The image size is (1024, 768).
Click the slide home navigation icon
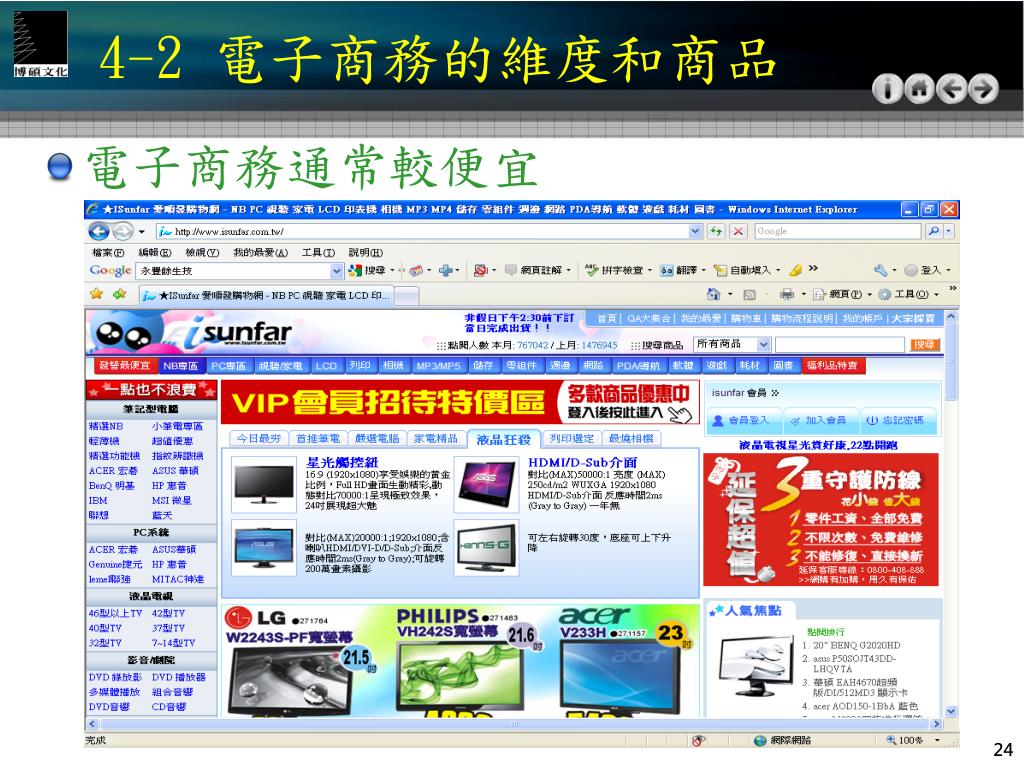(920, 88)
